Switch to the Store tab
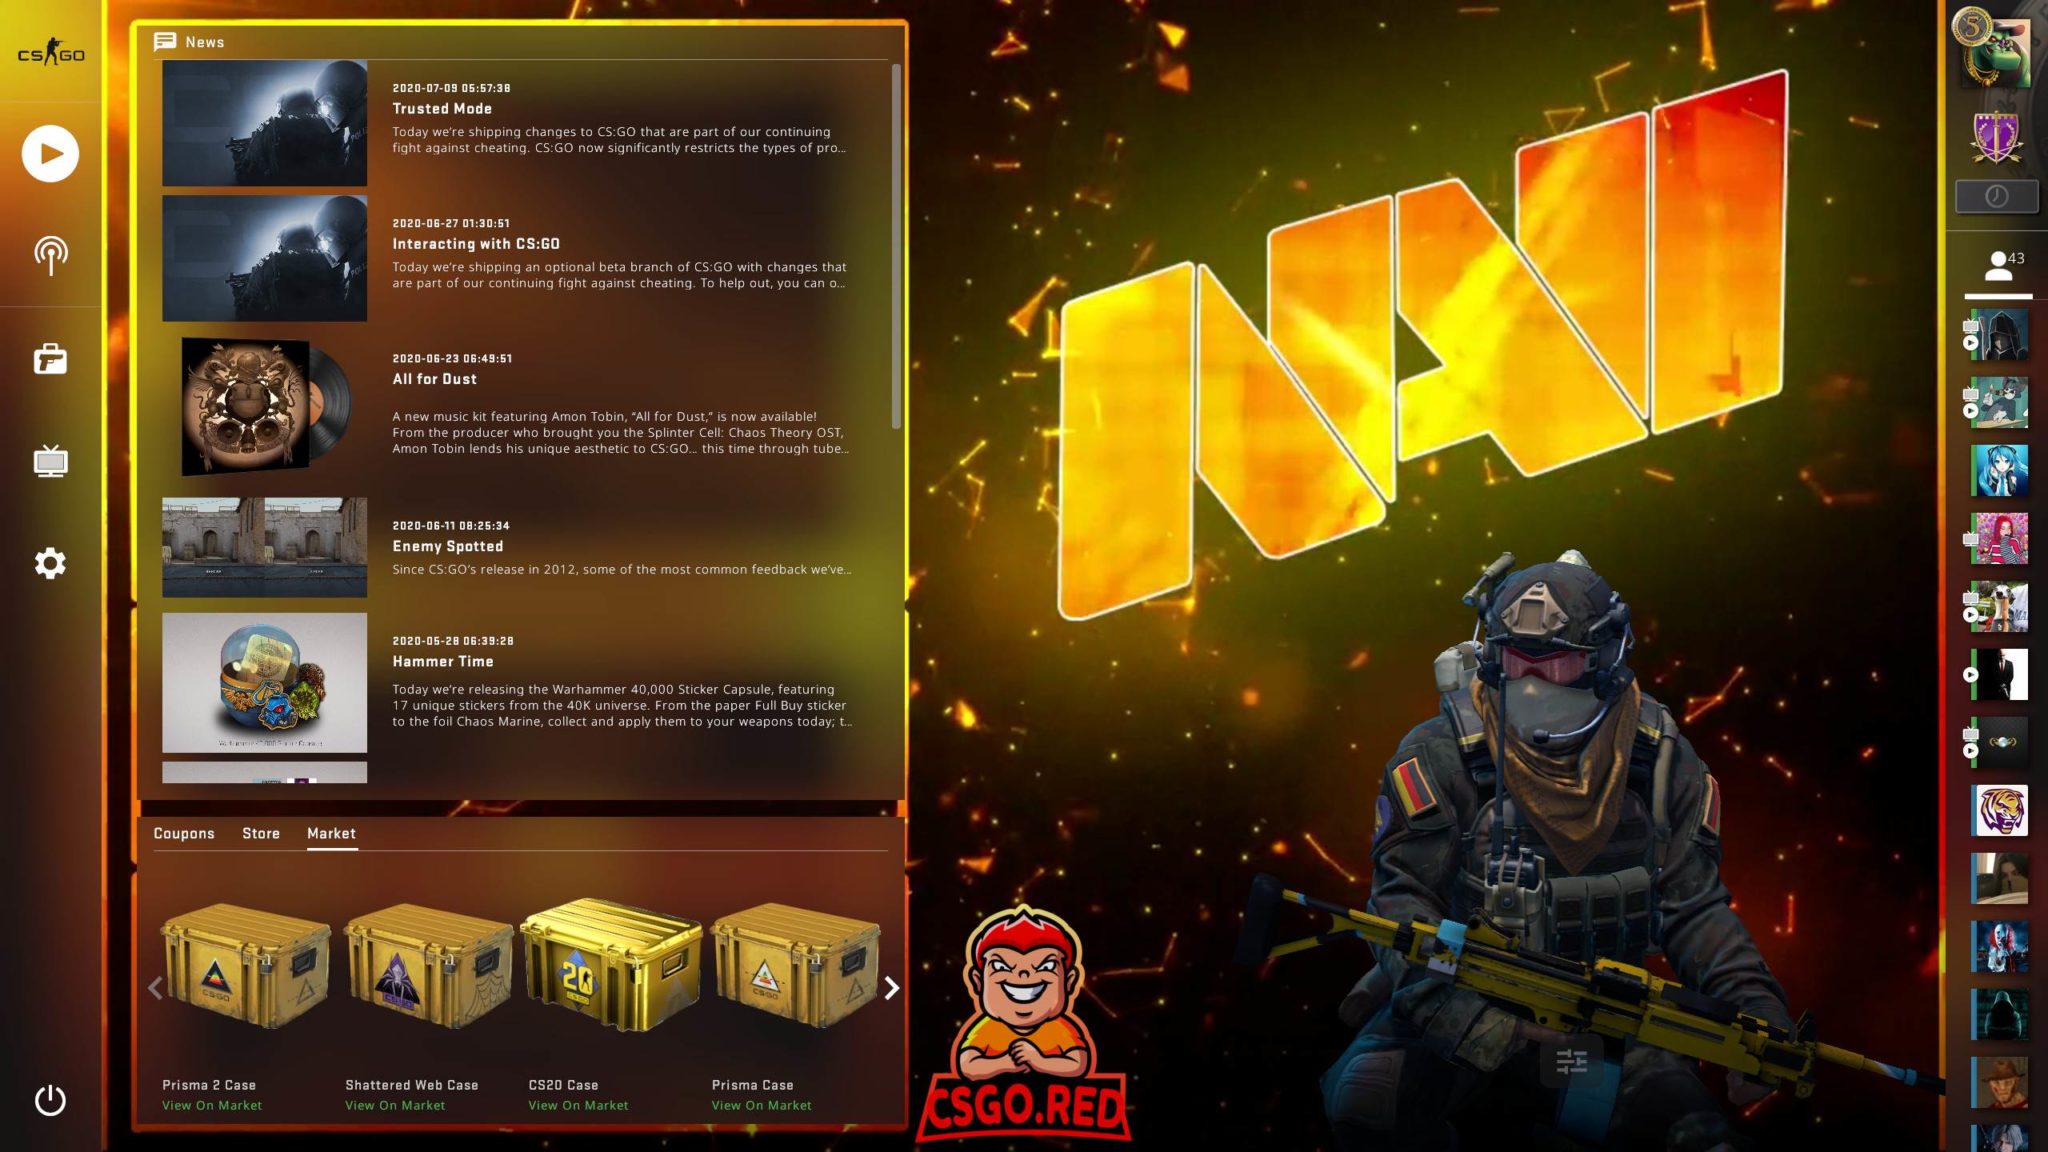Image resolution: width=2048 pixels, height=1152 pixels. (x=260, y=833)
